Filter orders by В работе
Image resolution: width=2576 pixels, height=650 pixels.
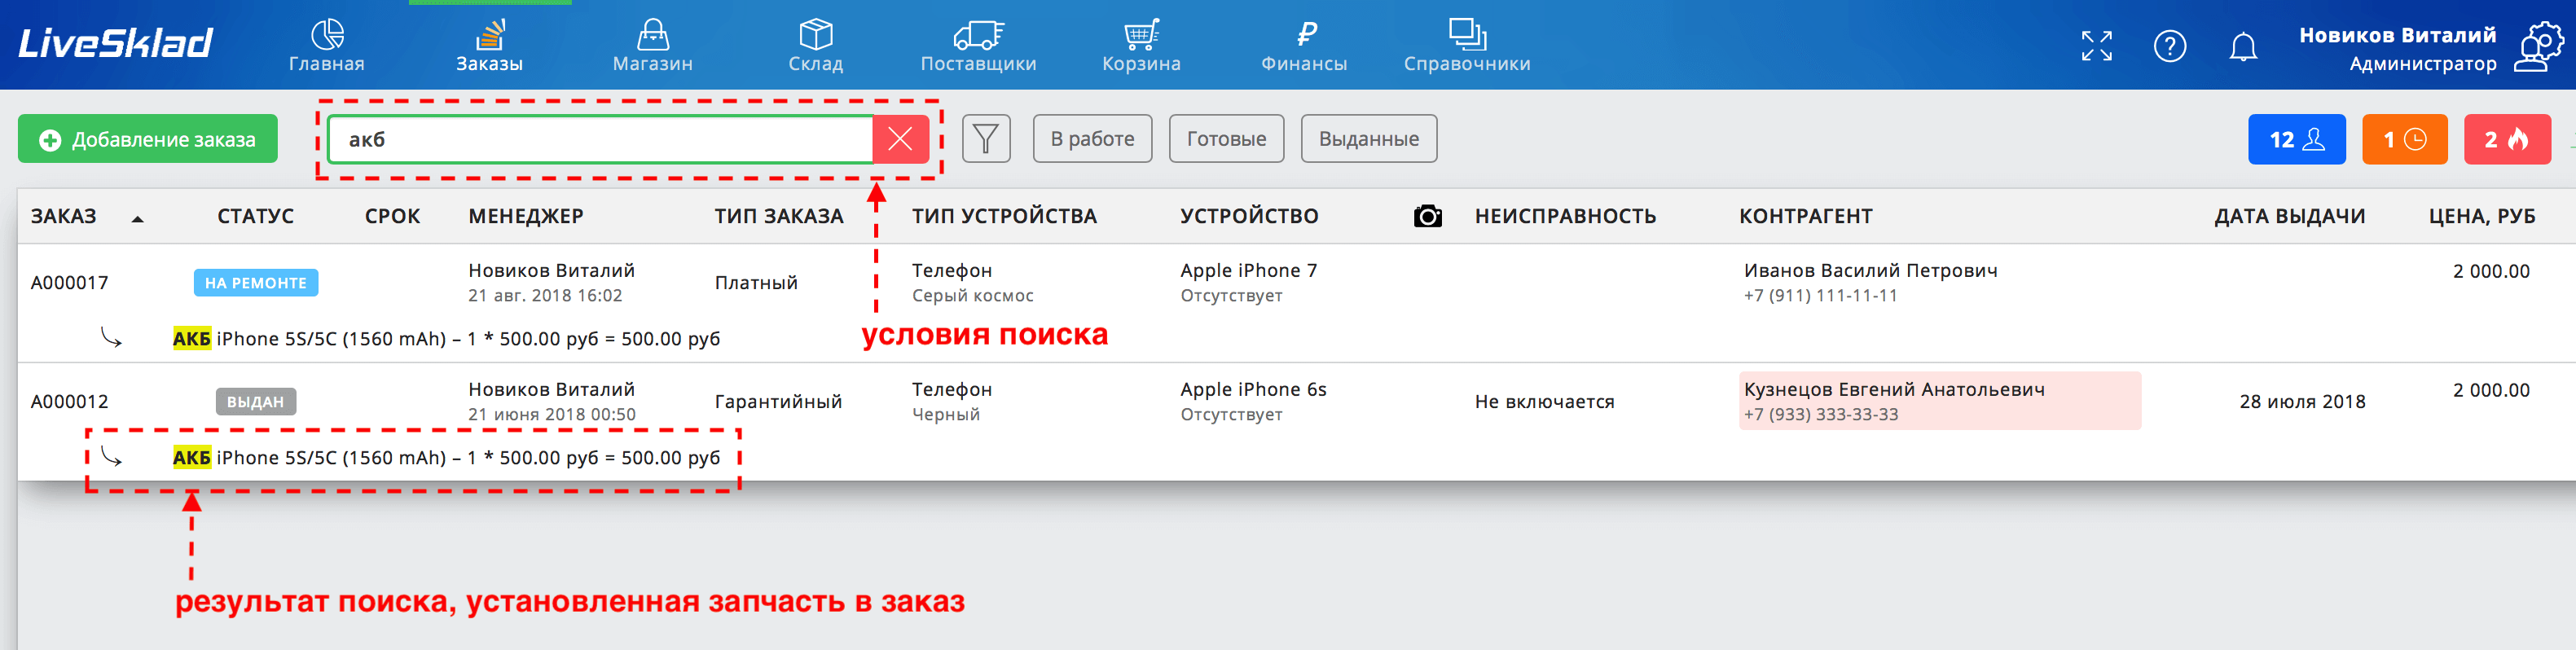[x=1093, y=139]
